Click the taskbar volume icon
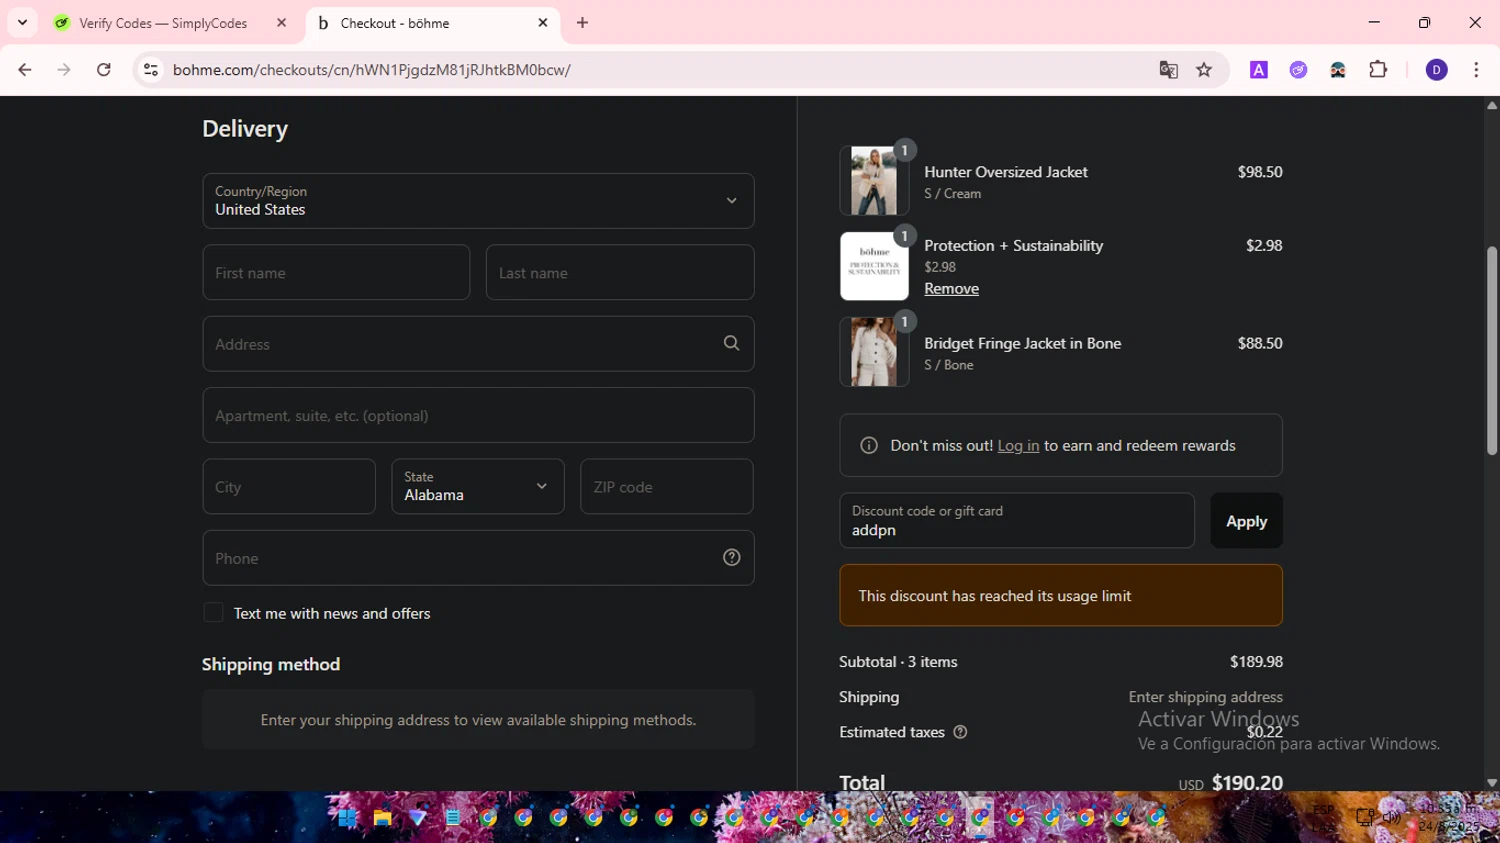 tap(1391, 817)
